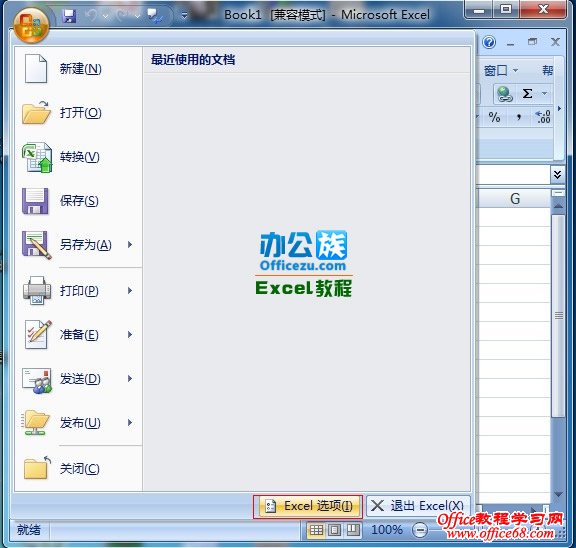
Task: Click the Redo arrow in title bar
Action: click(122, 16)
